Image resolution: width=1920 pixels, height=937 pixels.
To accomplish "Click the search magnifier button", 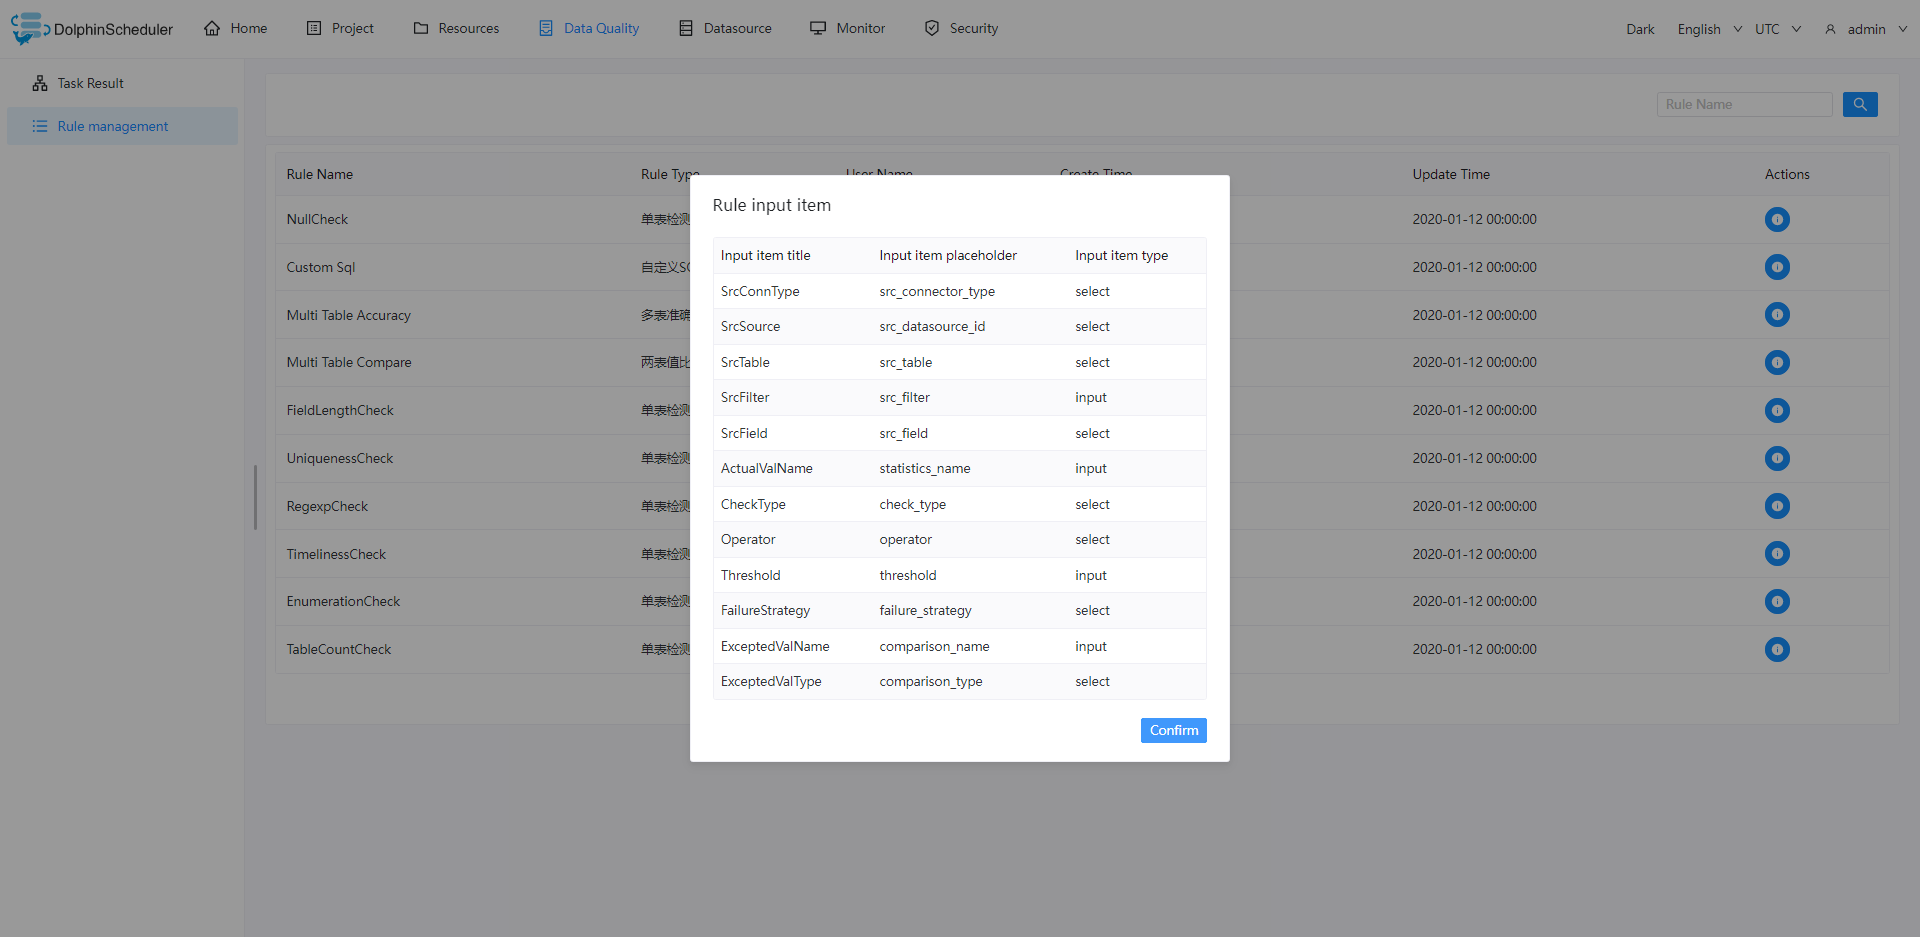I will pos(1859,104).
